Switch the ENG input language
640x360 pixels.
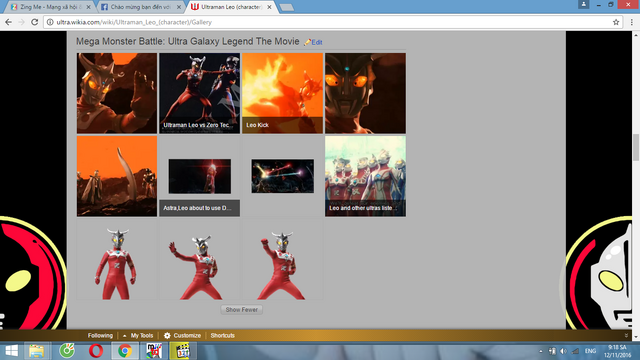tap(590, 351)
